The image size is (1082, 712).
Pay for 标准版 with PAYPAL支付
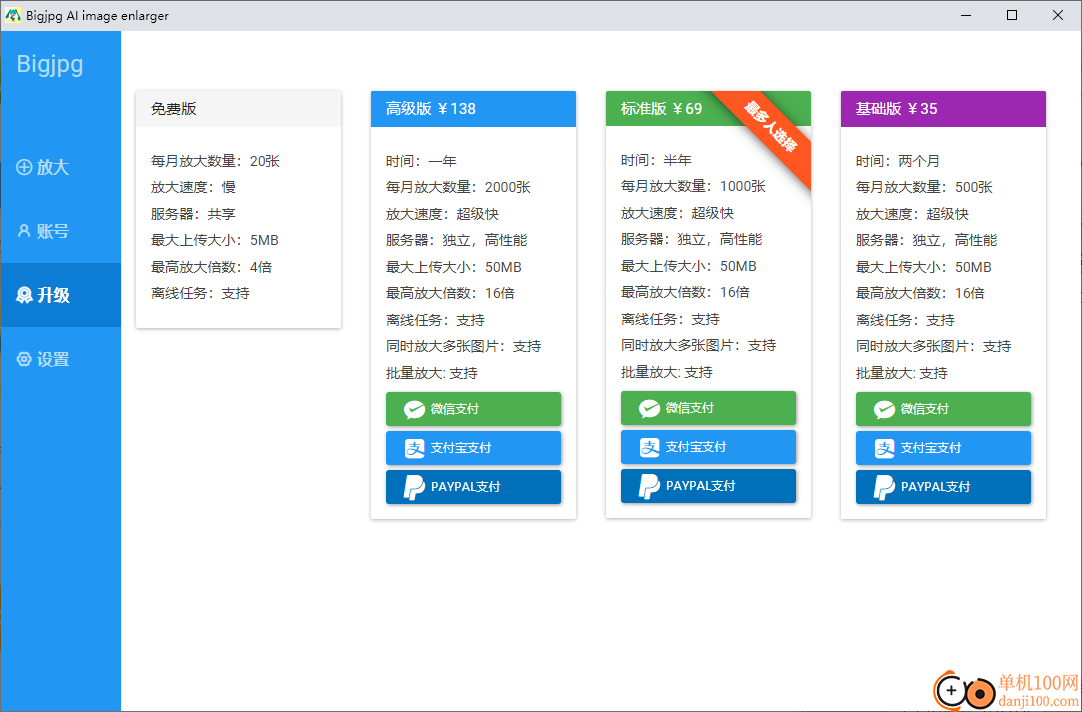pyautogui.click(x=708, y=486)
